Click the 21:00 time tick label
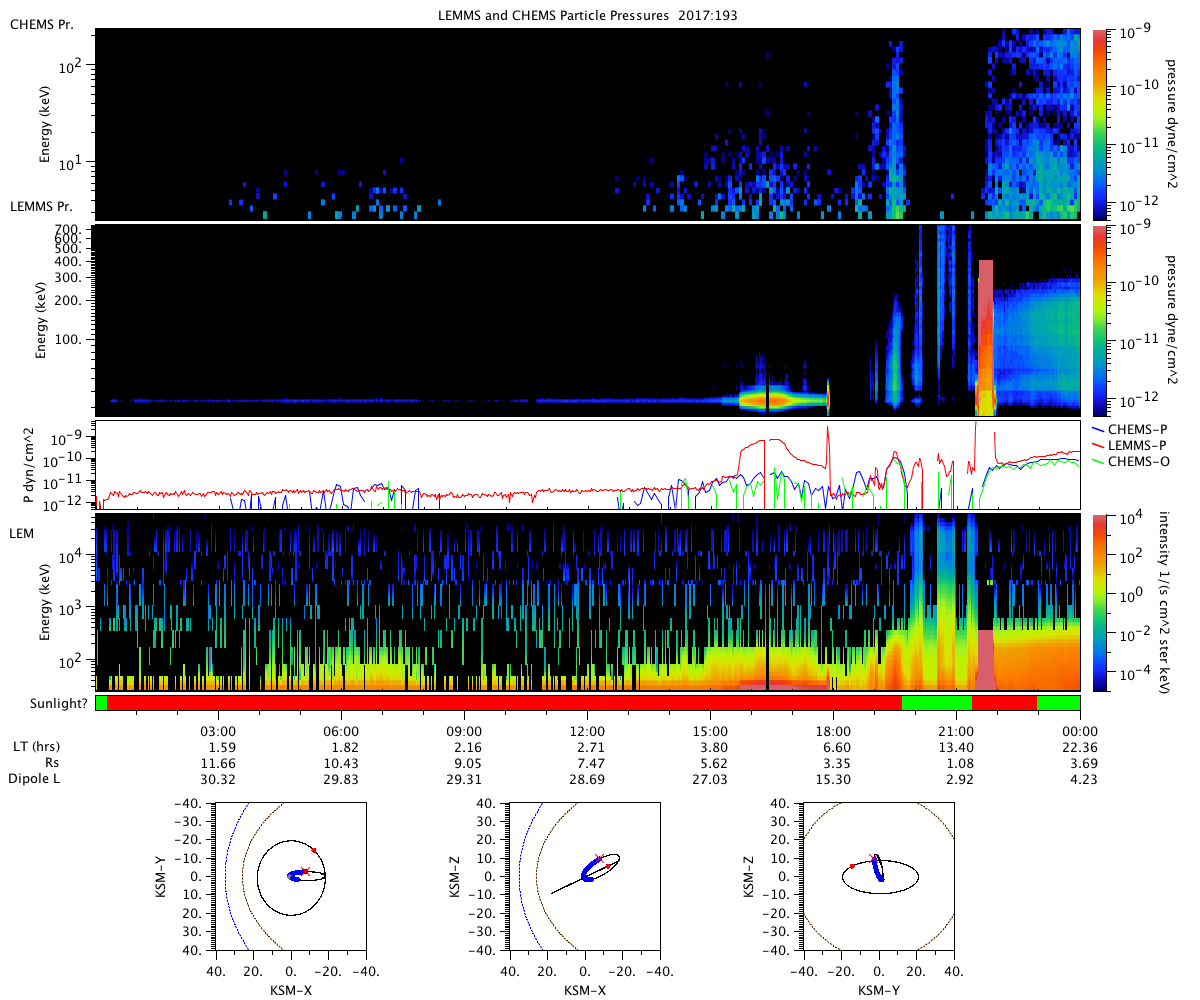Image resolution: width=1200 pixels, height=1000 pixels. point(957,731)
